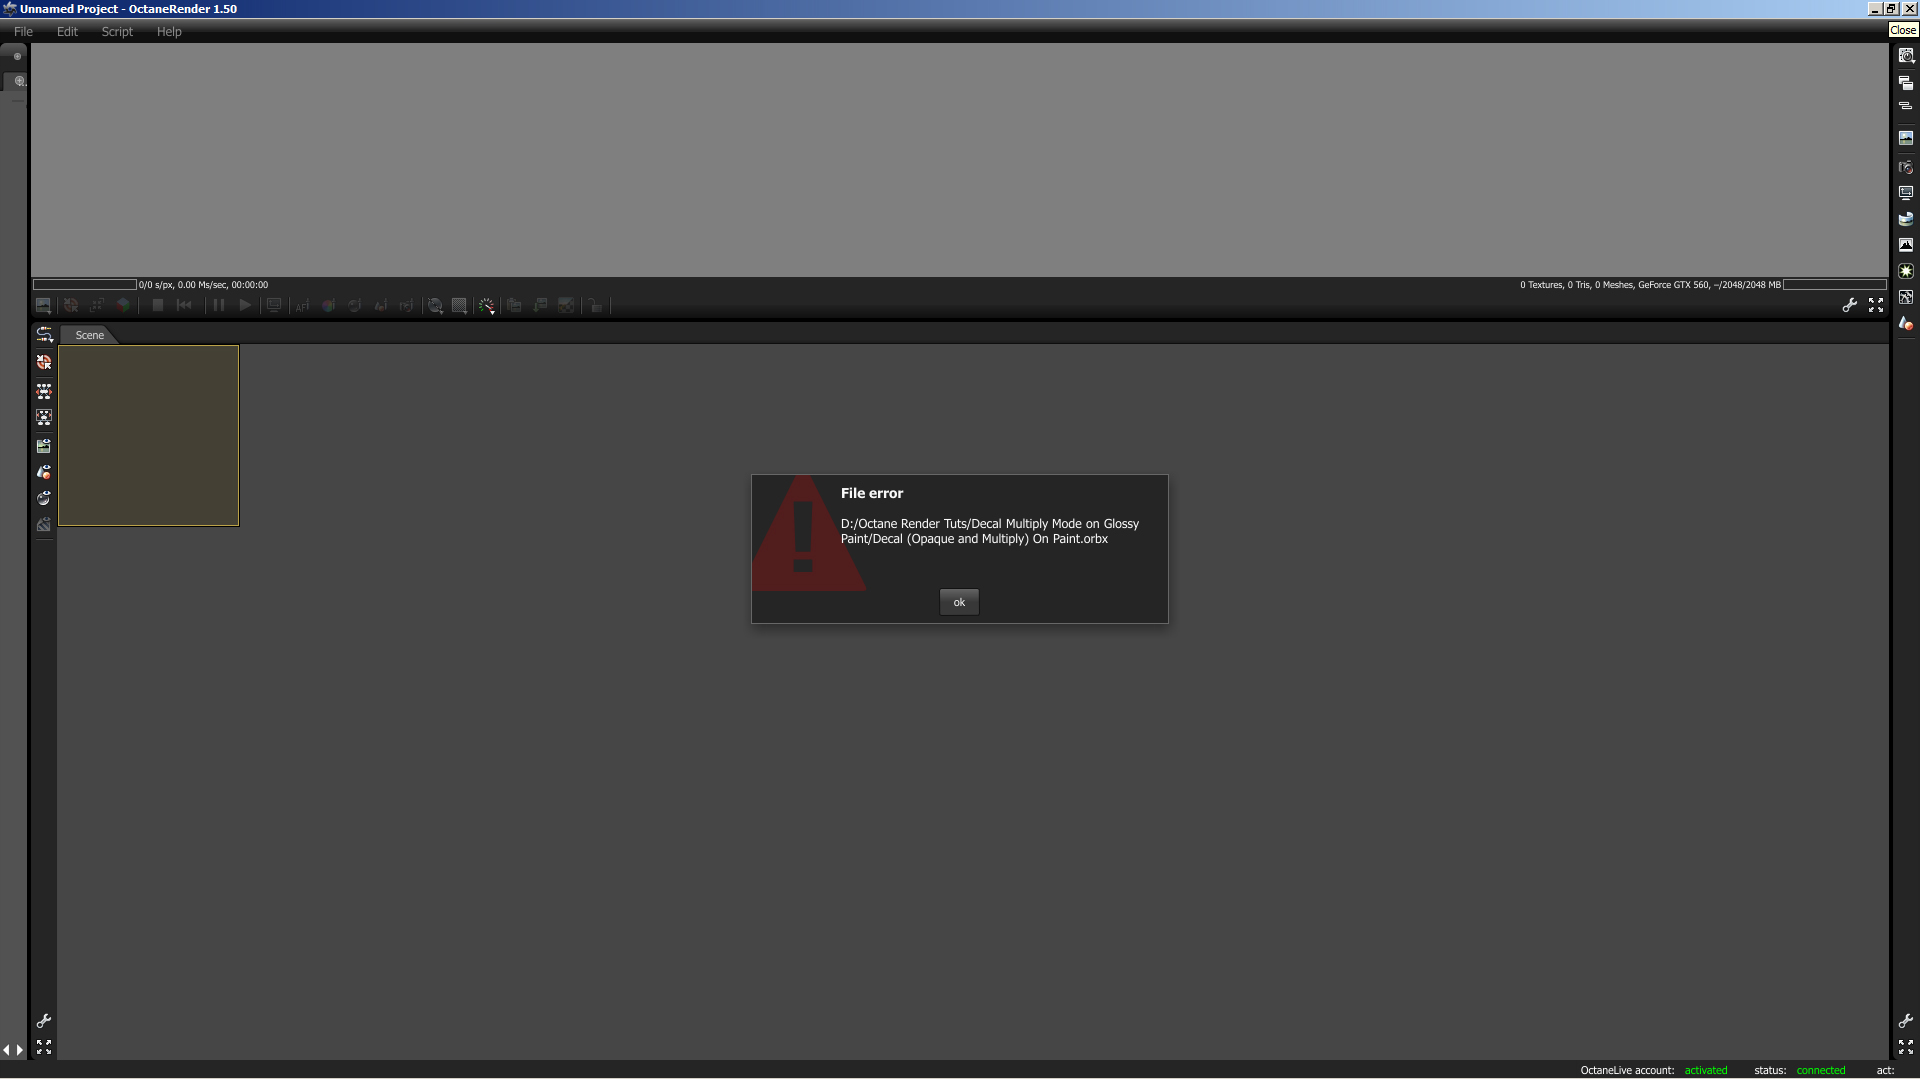Expand the node graph connections dropdown
1920x1080 pixels.
pos(44,334)
